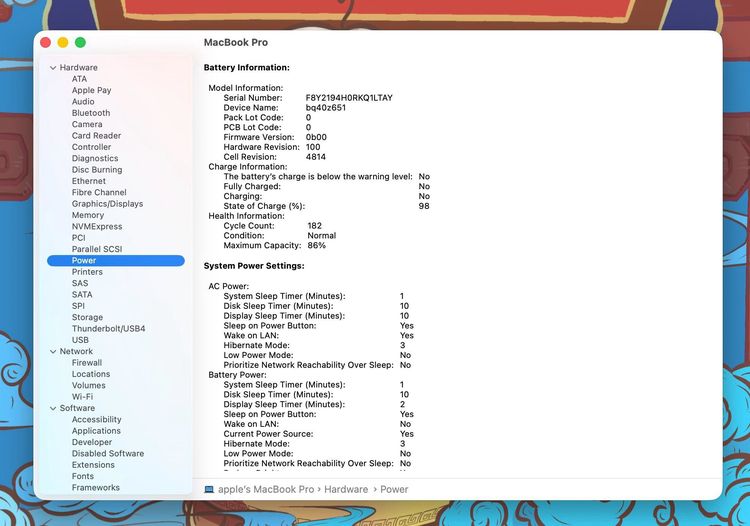750x526 pixels.
Task: Select Camera in the sidebar
Action: click(87, 124)
